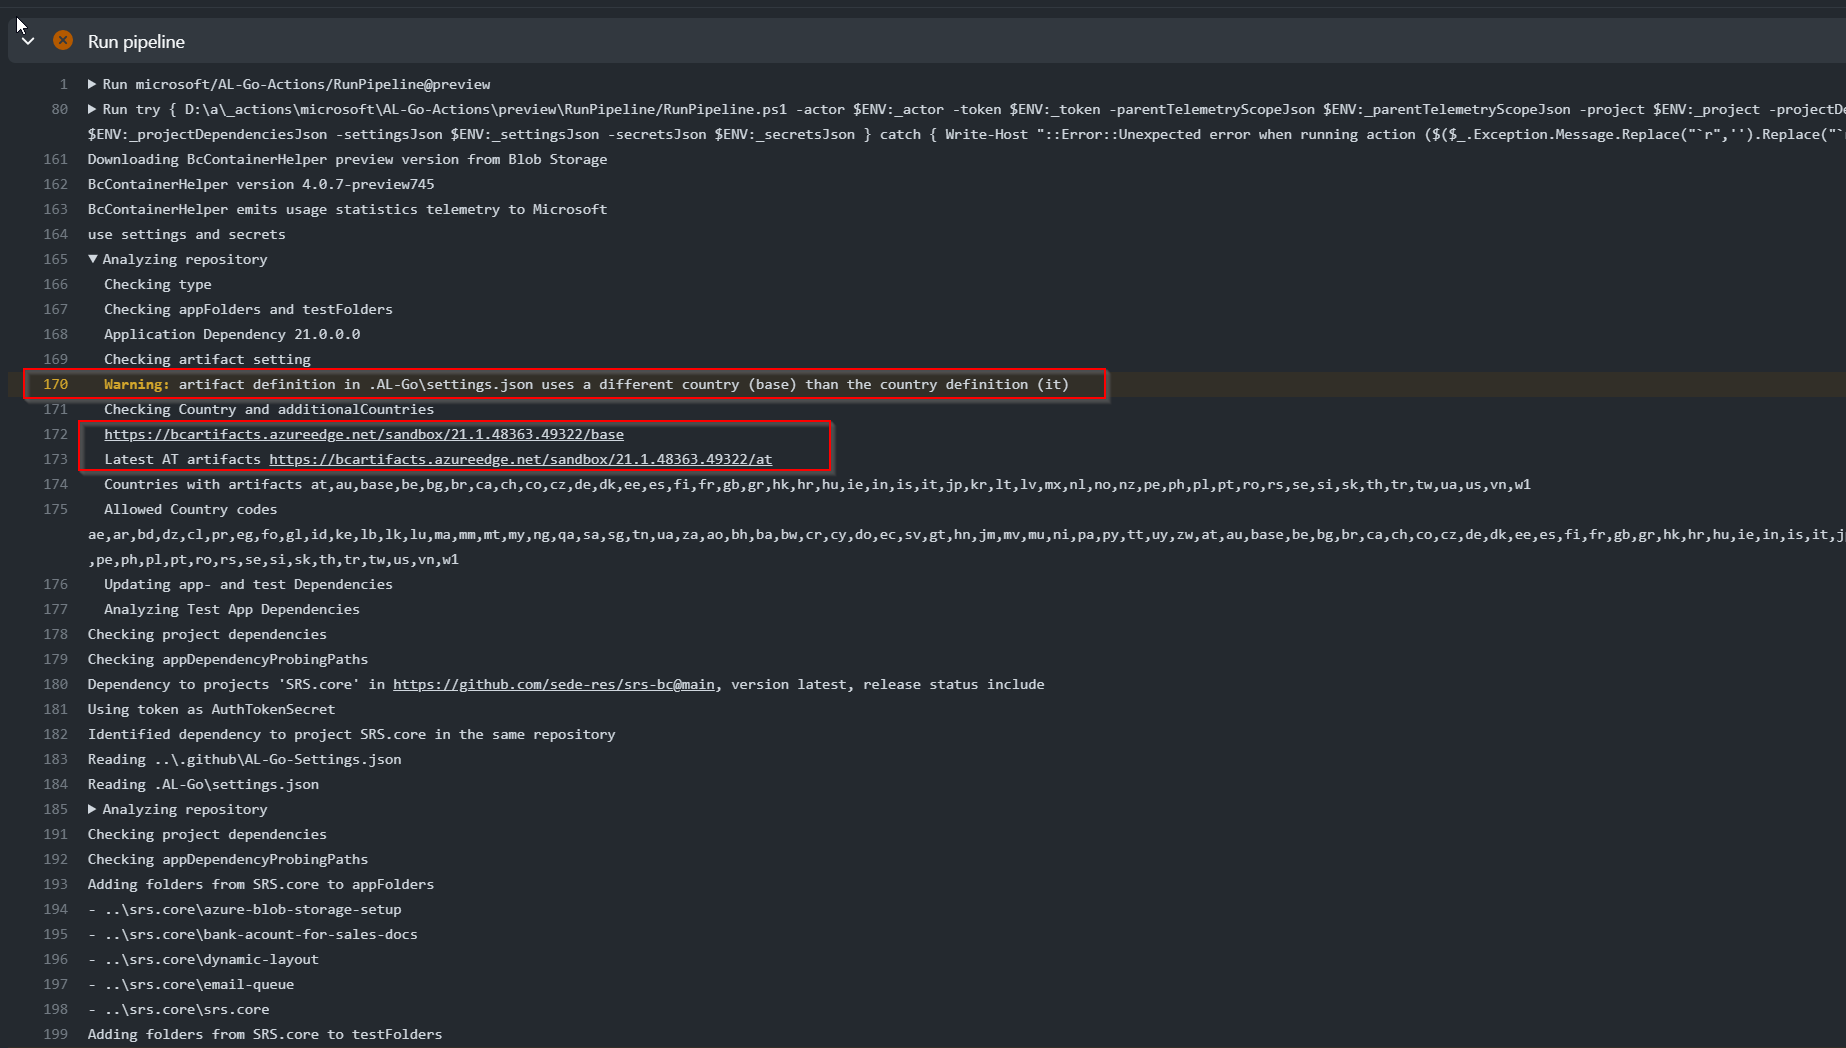Select line number 80
1846x1048 pixels.
point(57,109)
